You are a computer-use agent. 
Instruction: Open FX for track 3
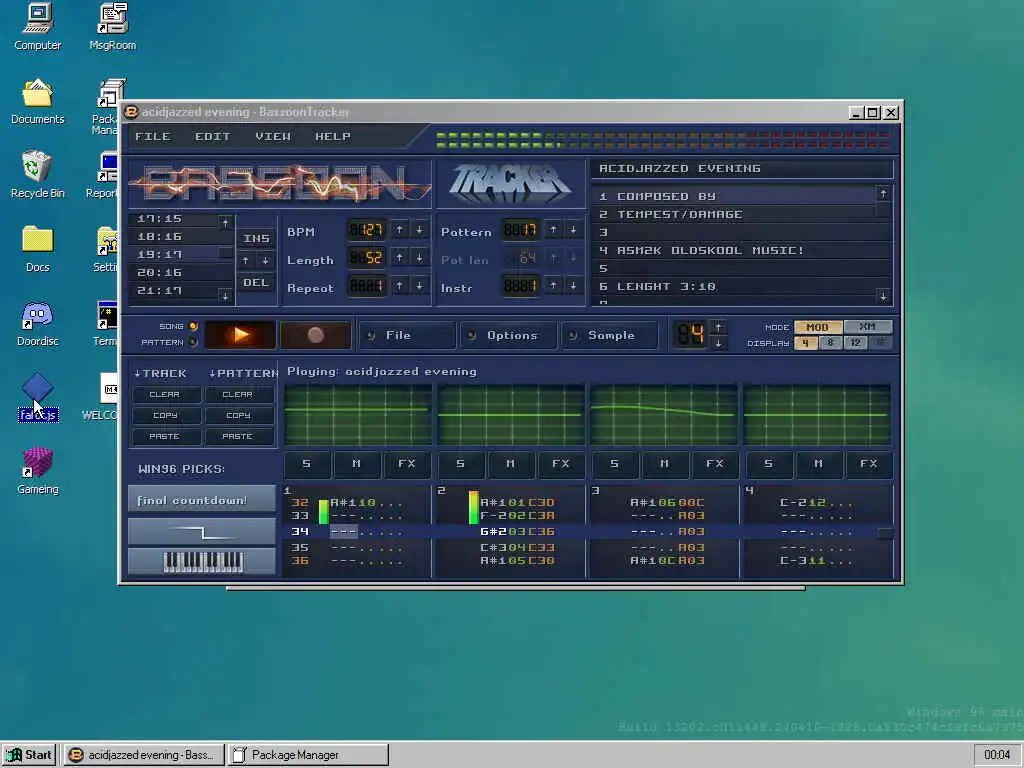click(715, 464)
